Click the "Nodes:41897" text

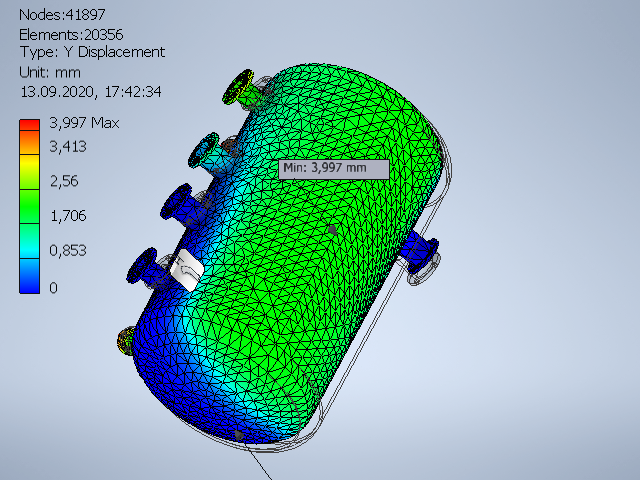coord(62,15)
